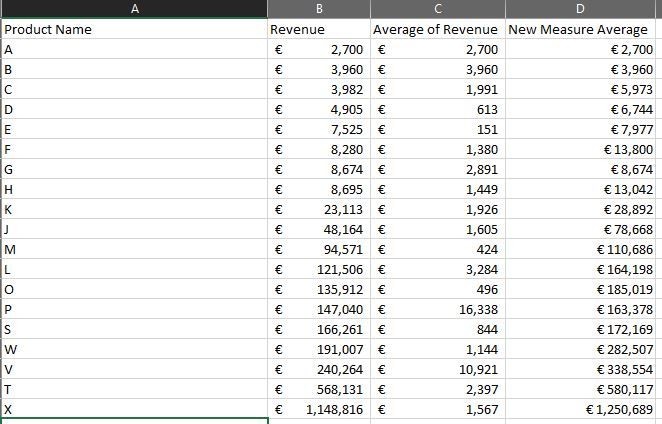Click average revenue value 151
The image size is (662, 424).
(438, 129)
